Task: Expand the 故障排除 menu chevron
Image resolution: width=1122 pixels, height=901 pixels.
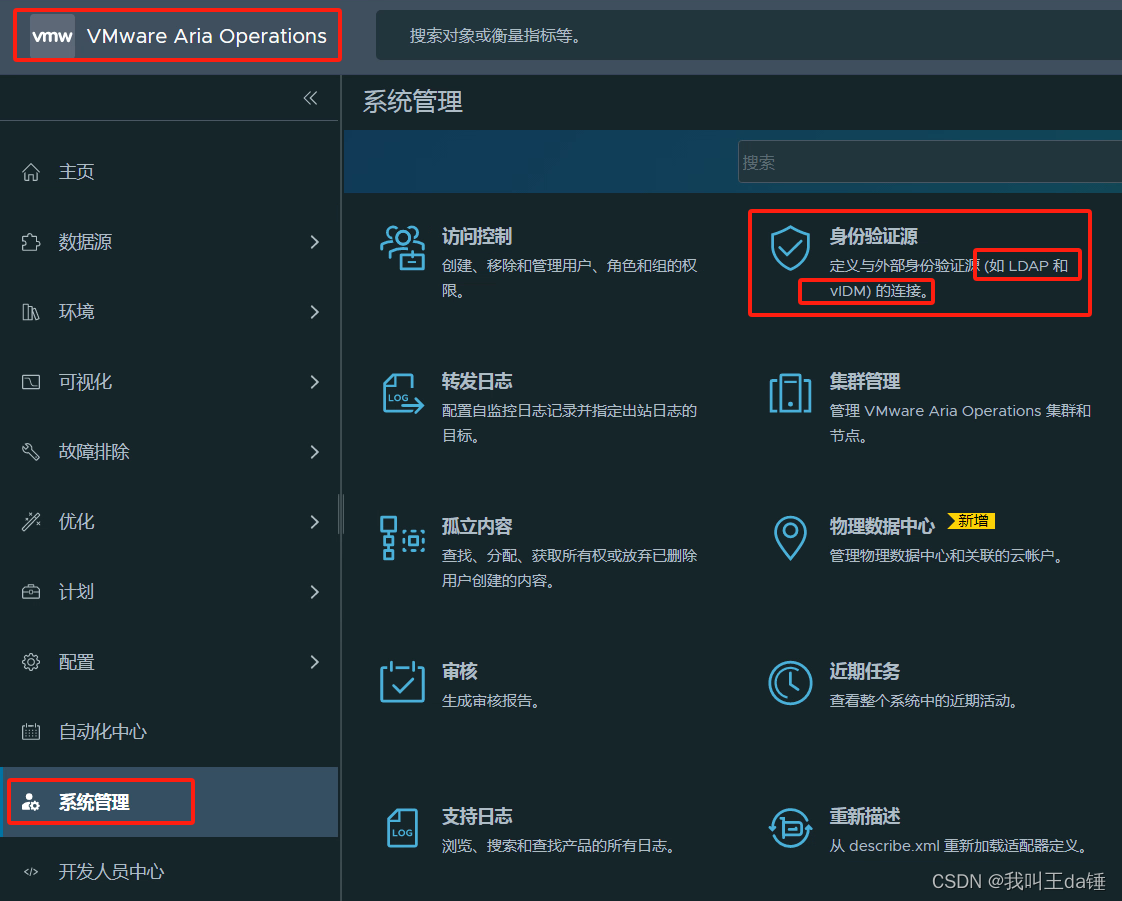Action: (315, 452)
